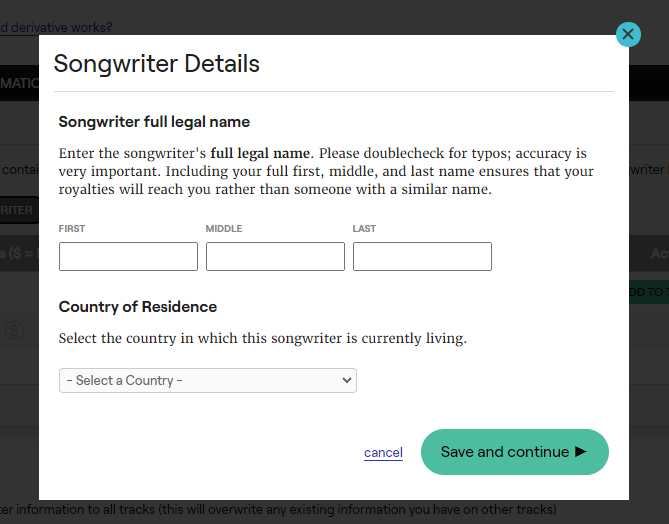669x524 pixels.
Task: Open the derivative works link behind dialog
Action: point(56,27)
